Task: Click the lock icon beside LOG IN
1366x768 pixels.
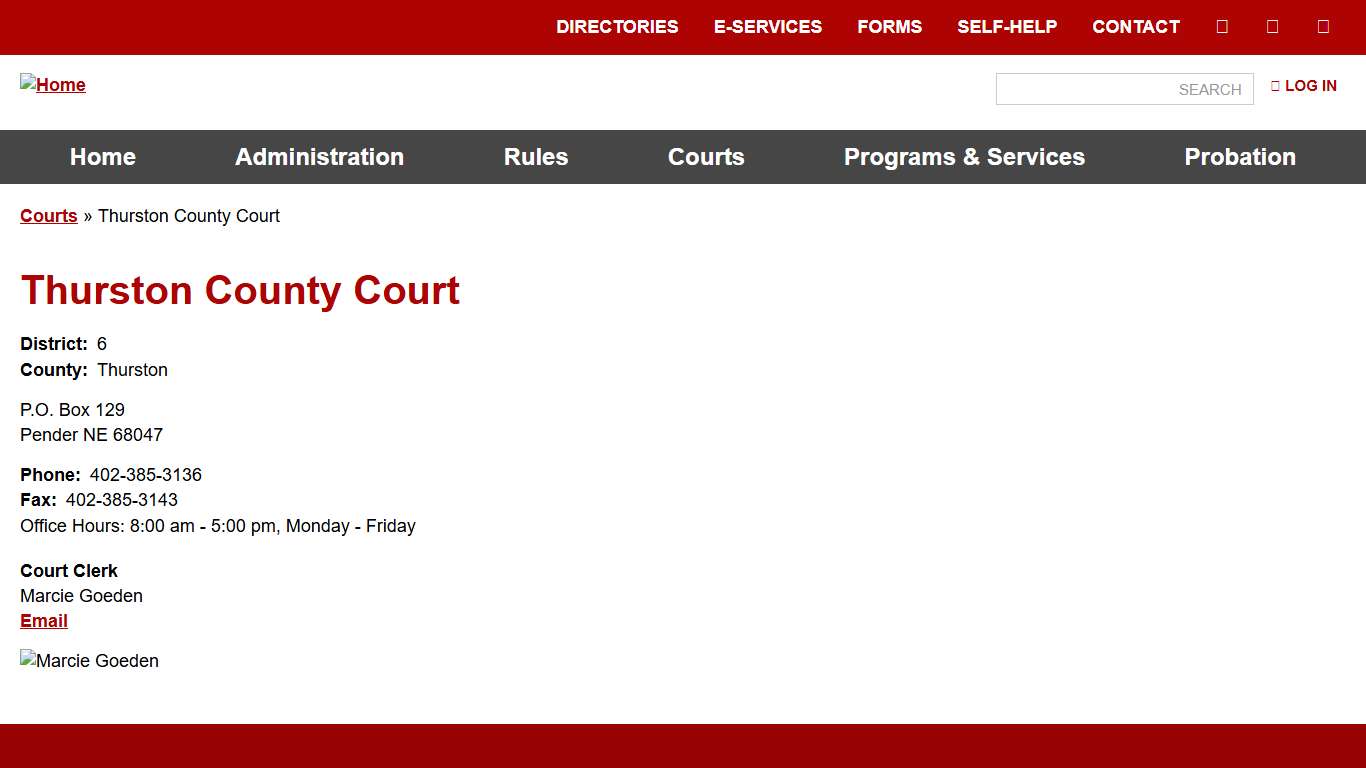Action: point(1275,86)
